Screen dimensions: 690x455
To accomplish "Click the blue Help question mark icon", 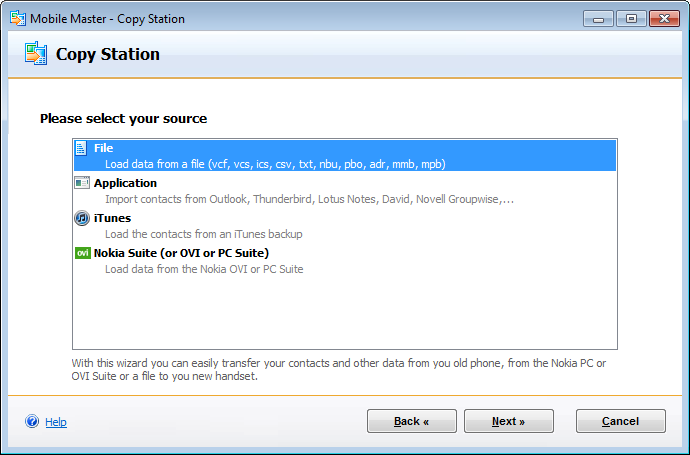I will coord(32,422).
